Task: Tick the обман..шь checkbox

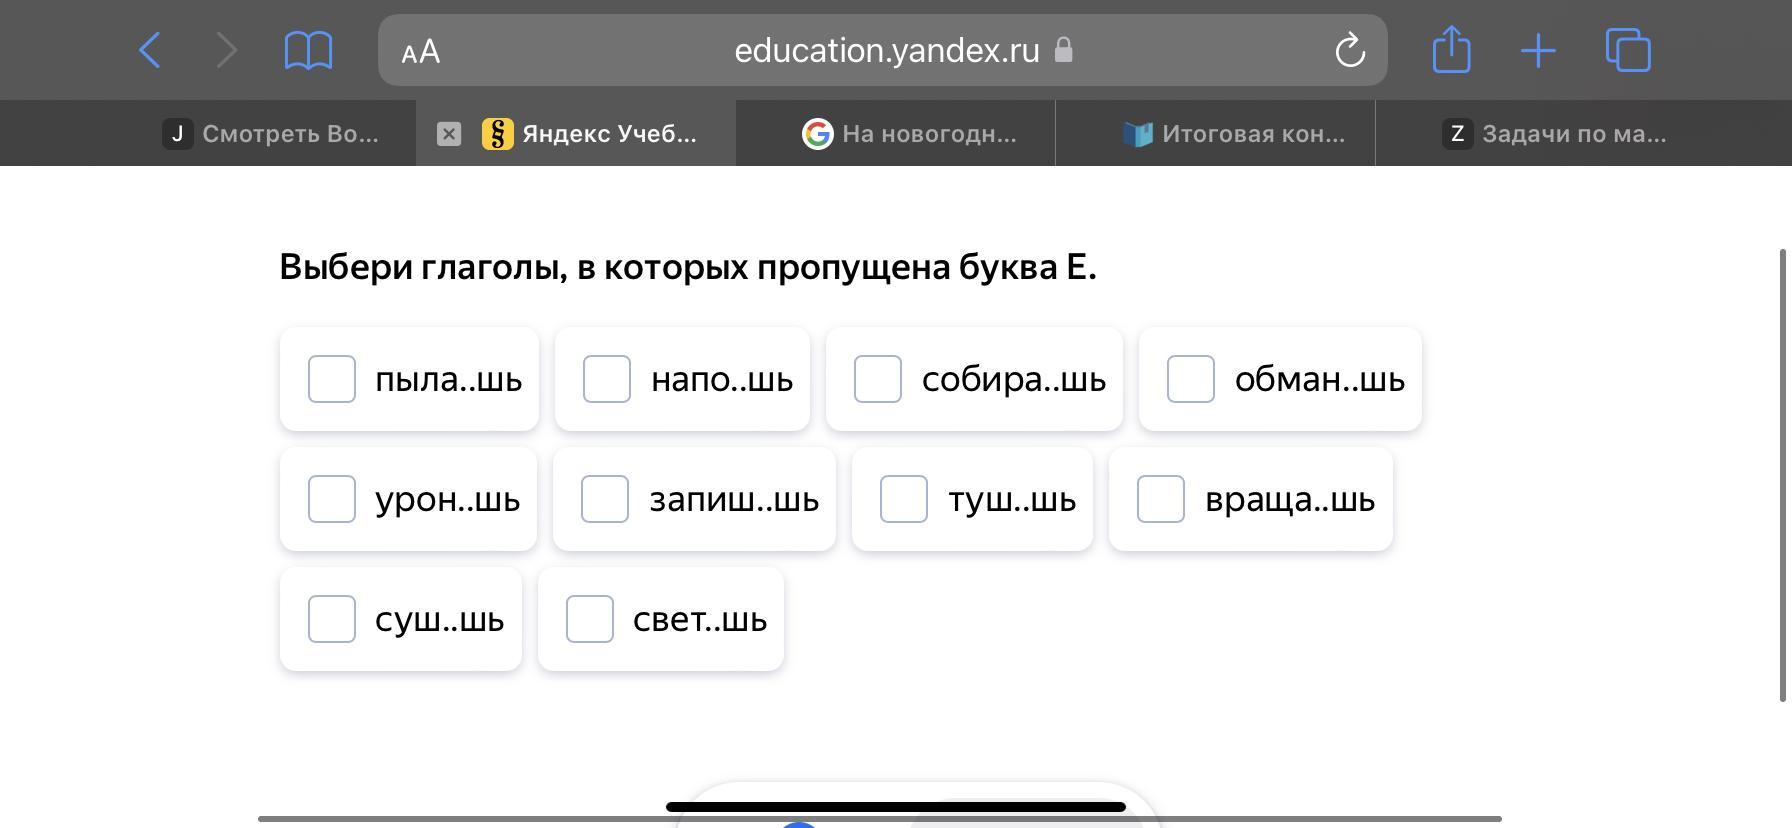Action: pos(1191,379)
